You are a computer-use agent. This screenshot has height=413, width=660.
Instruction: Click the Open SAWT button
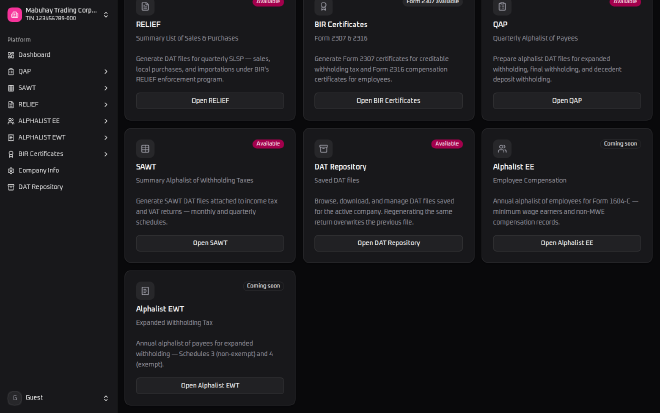pyautogui.click(x=210, y=243)
